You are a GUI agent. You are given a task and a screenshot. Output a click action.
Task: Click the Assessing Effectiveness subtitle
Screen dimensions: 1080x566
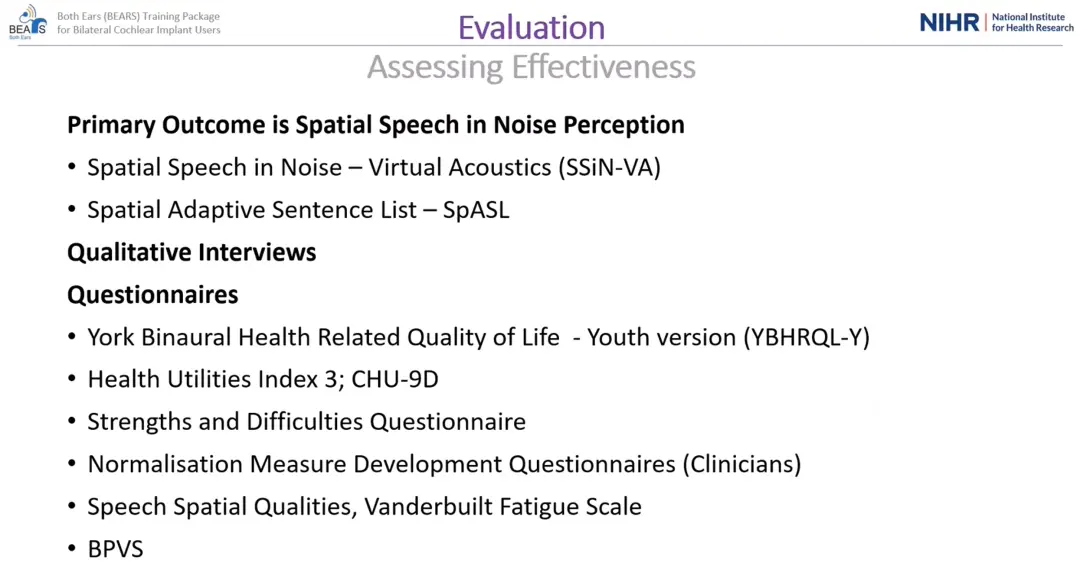pos(531,67)
